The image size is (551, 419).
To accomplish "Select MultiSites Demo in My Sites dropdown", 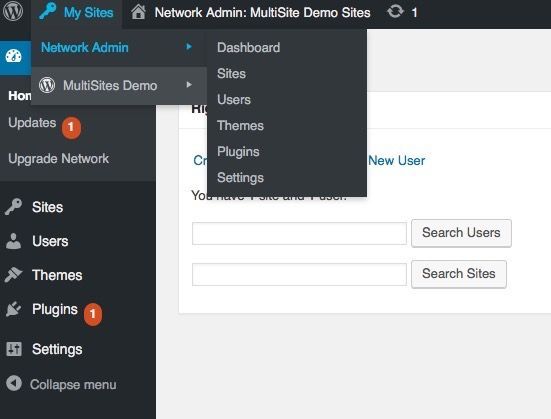I will tap(110, 85).
